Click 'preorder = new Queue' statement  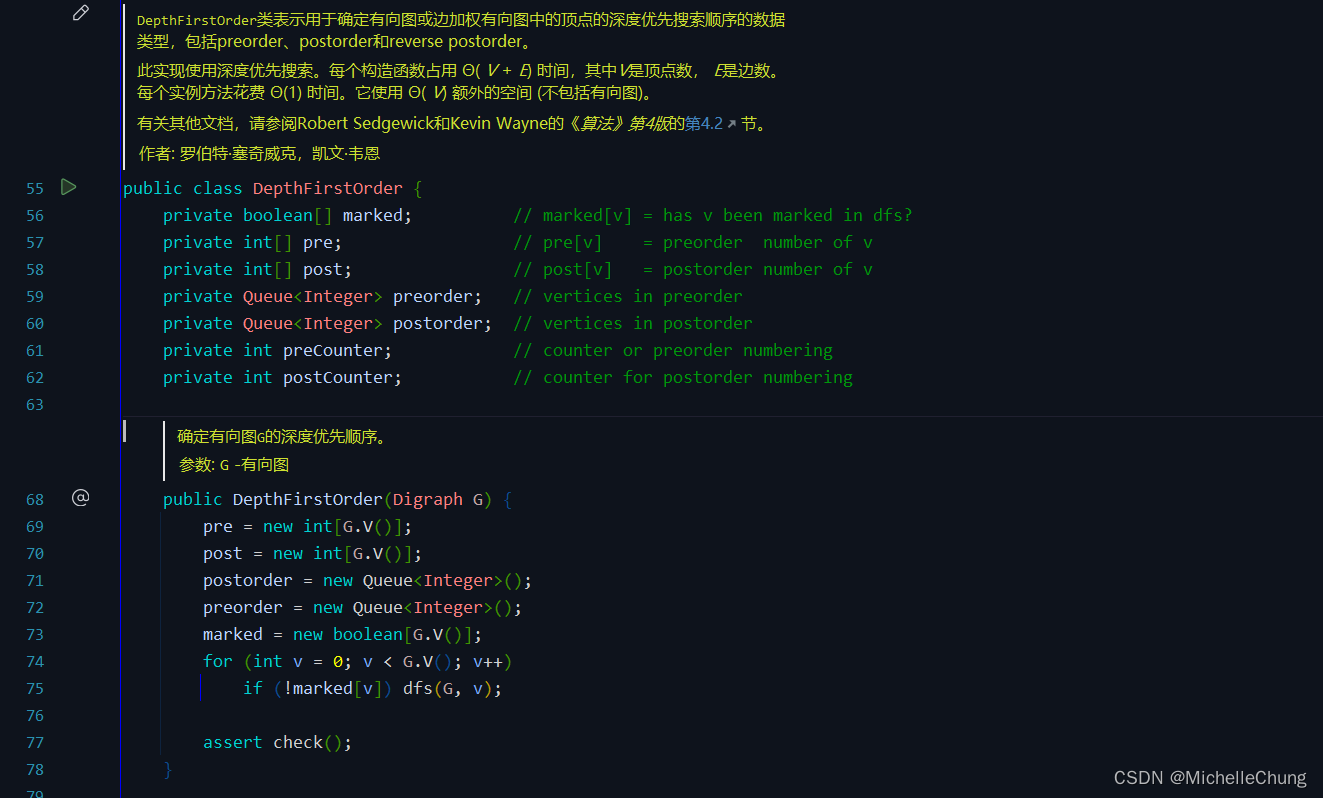coord(362,607)
